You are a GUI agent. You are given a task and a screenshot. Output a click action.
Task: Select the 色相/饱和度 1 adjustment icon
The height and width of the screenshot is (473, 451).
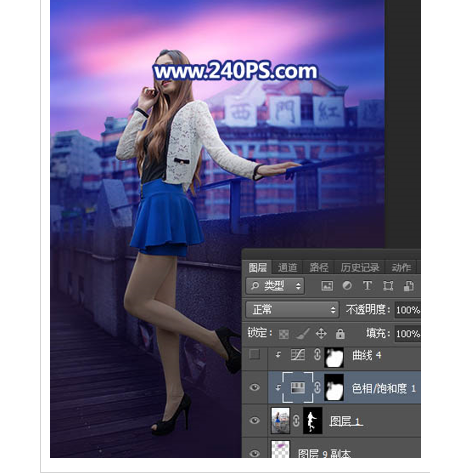click(x=298, y=388)
